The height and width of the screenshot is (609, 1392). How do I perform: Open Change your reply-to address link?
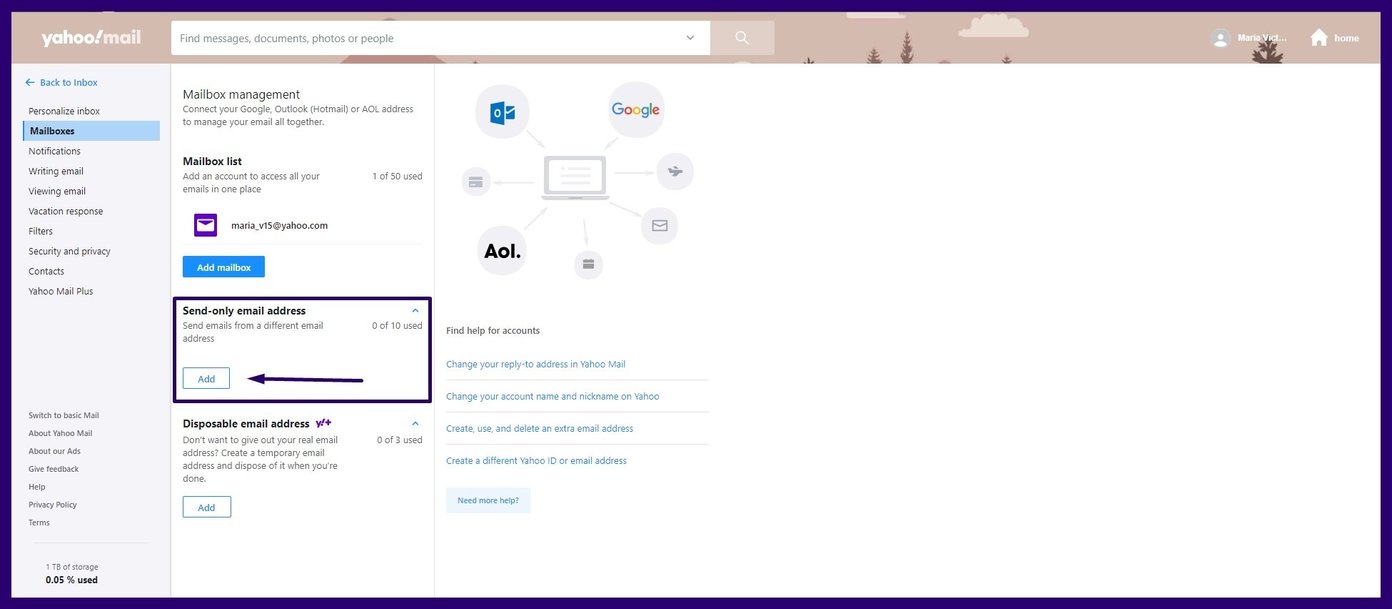point(536,364)
